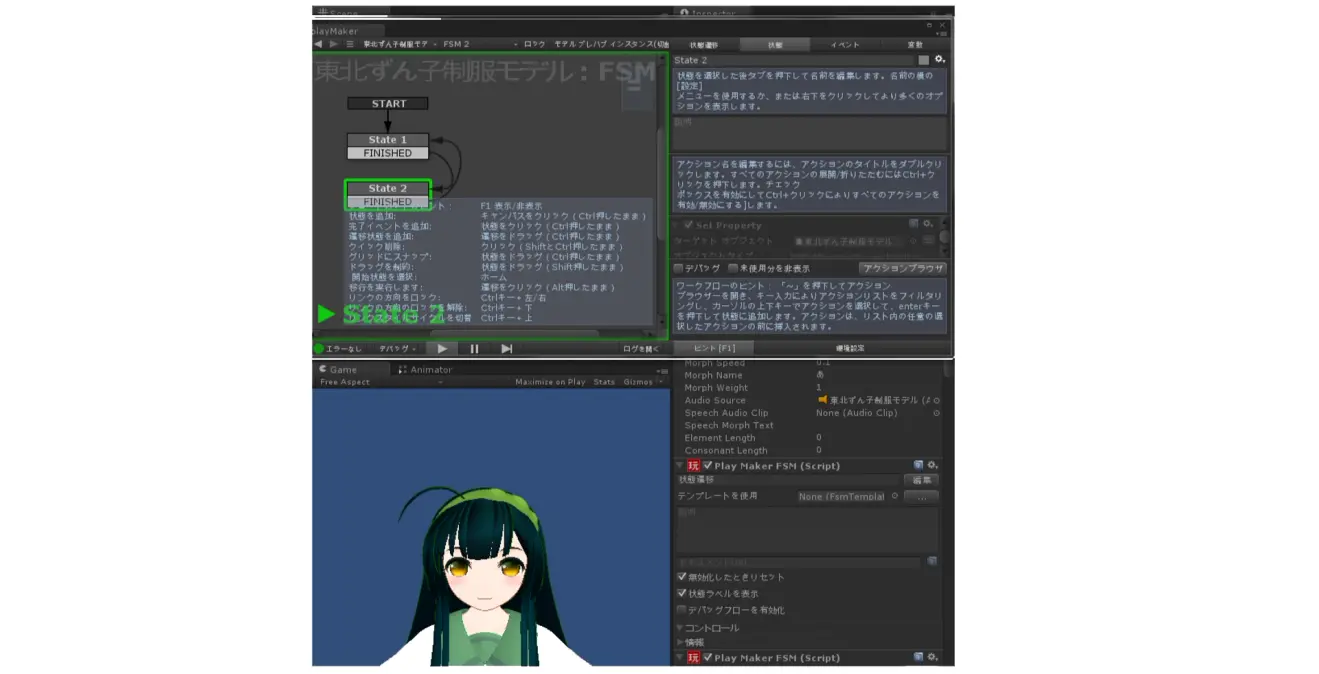Uncheck 無効化したときリセット

click(x=682, y=577)
